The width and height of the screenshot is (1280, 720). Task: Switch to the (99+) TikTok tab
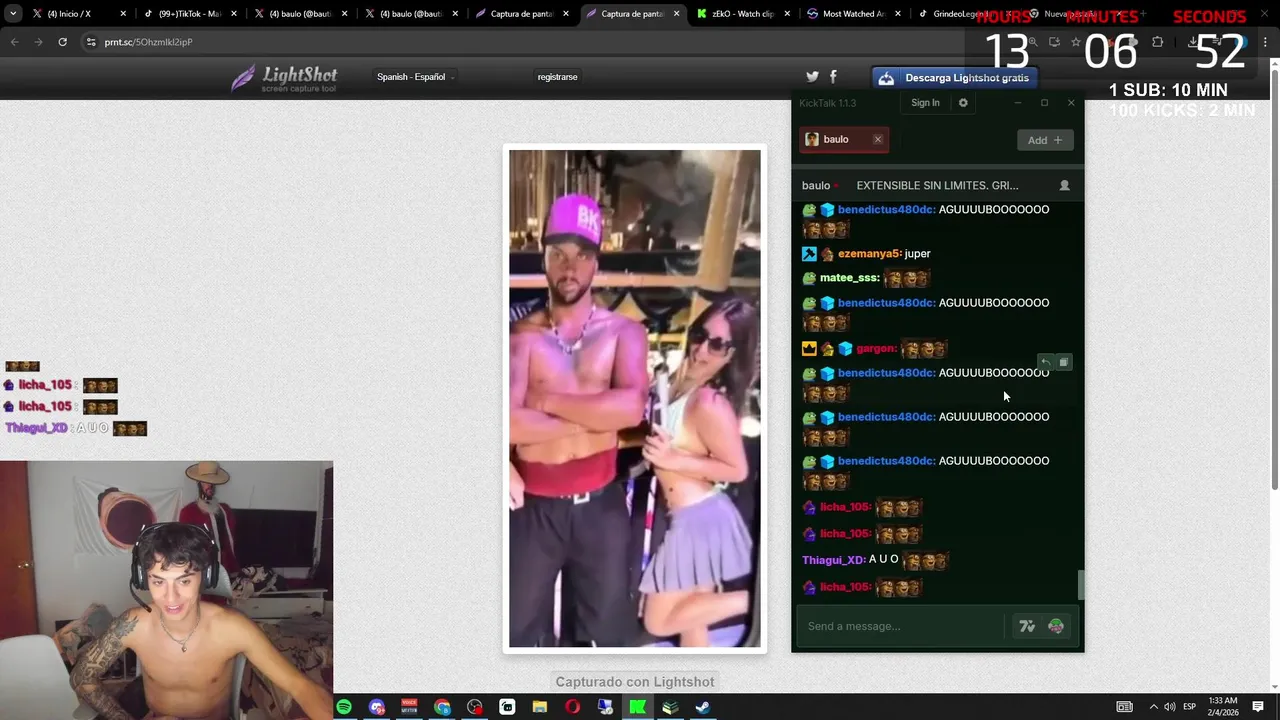[189, 14]
